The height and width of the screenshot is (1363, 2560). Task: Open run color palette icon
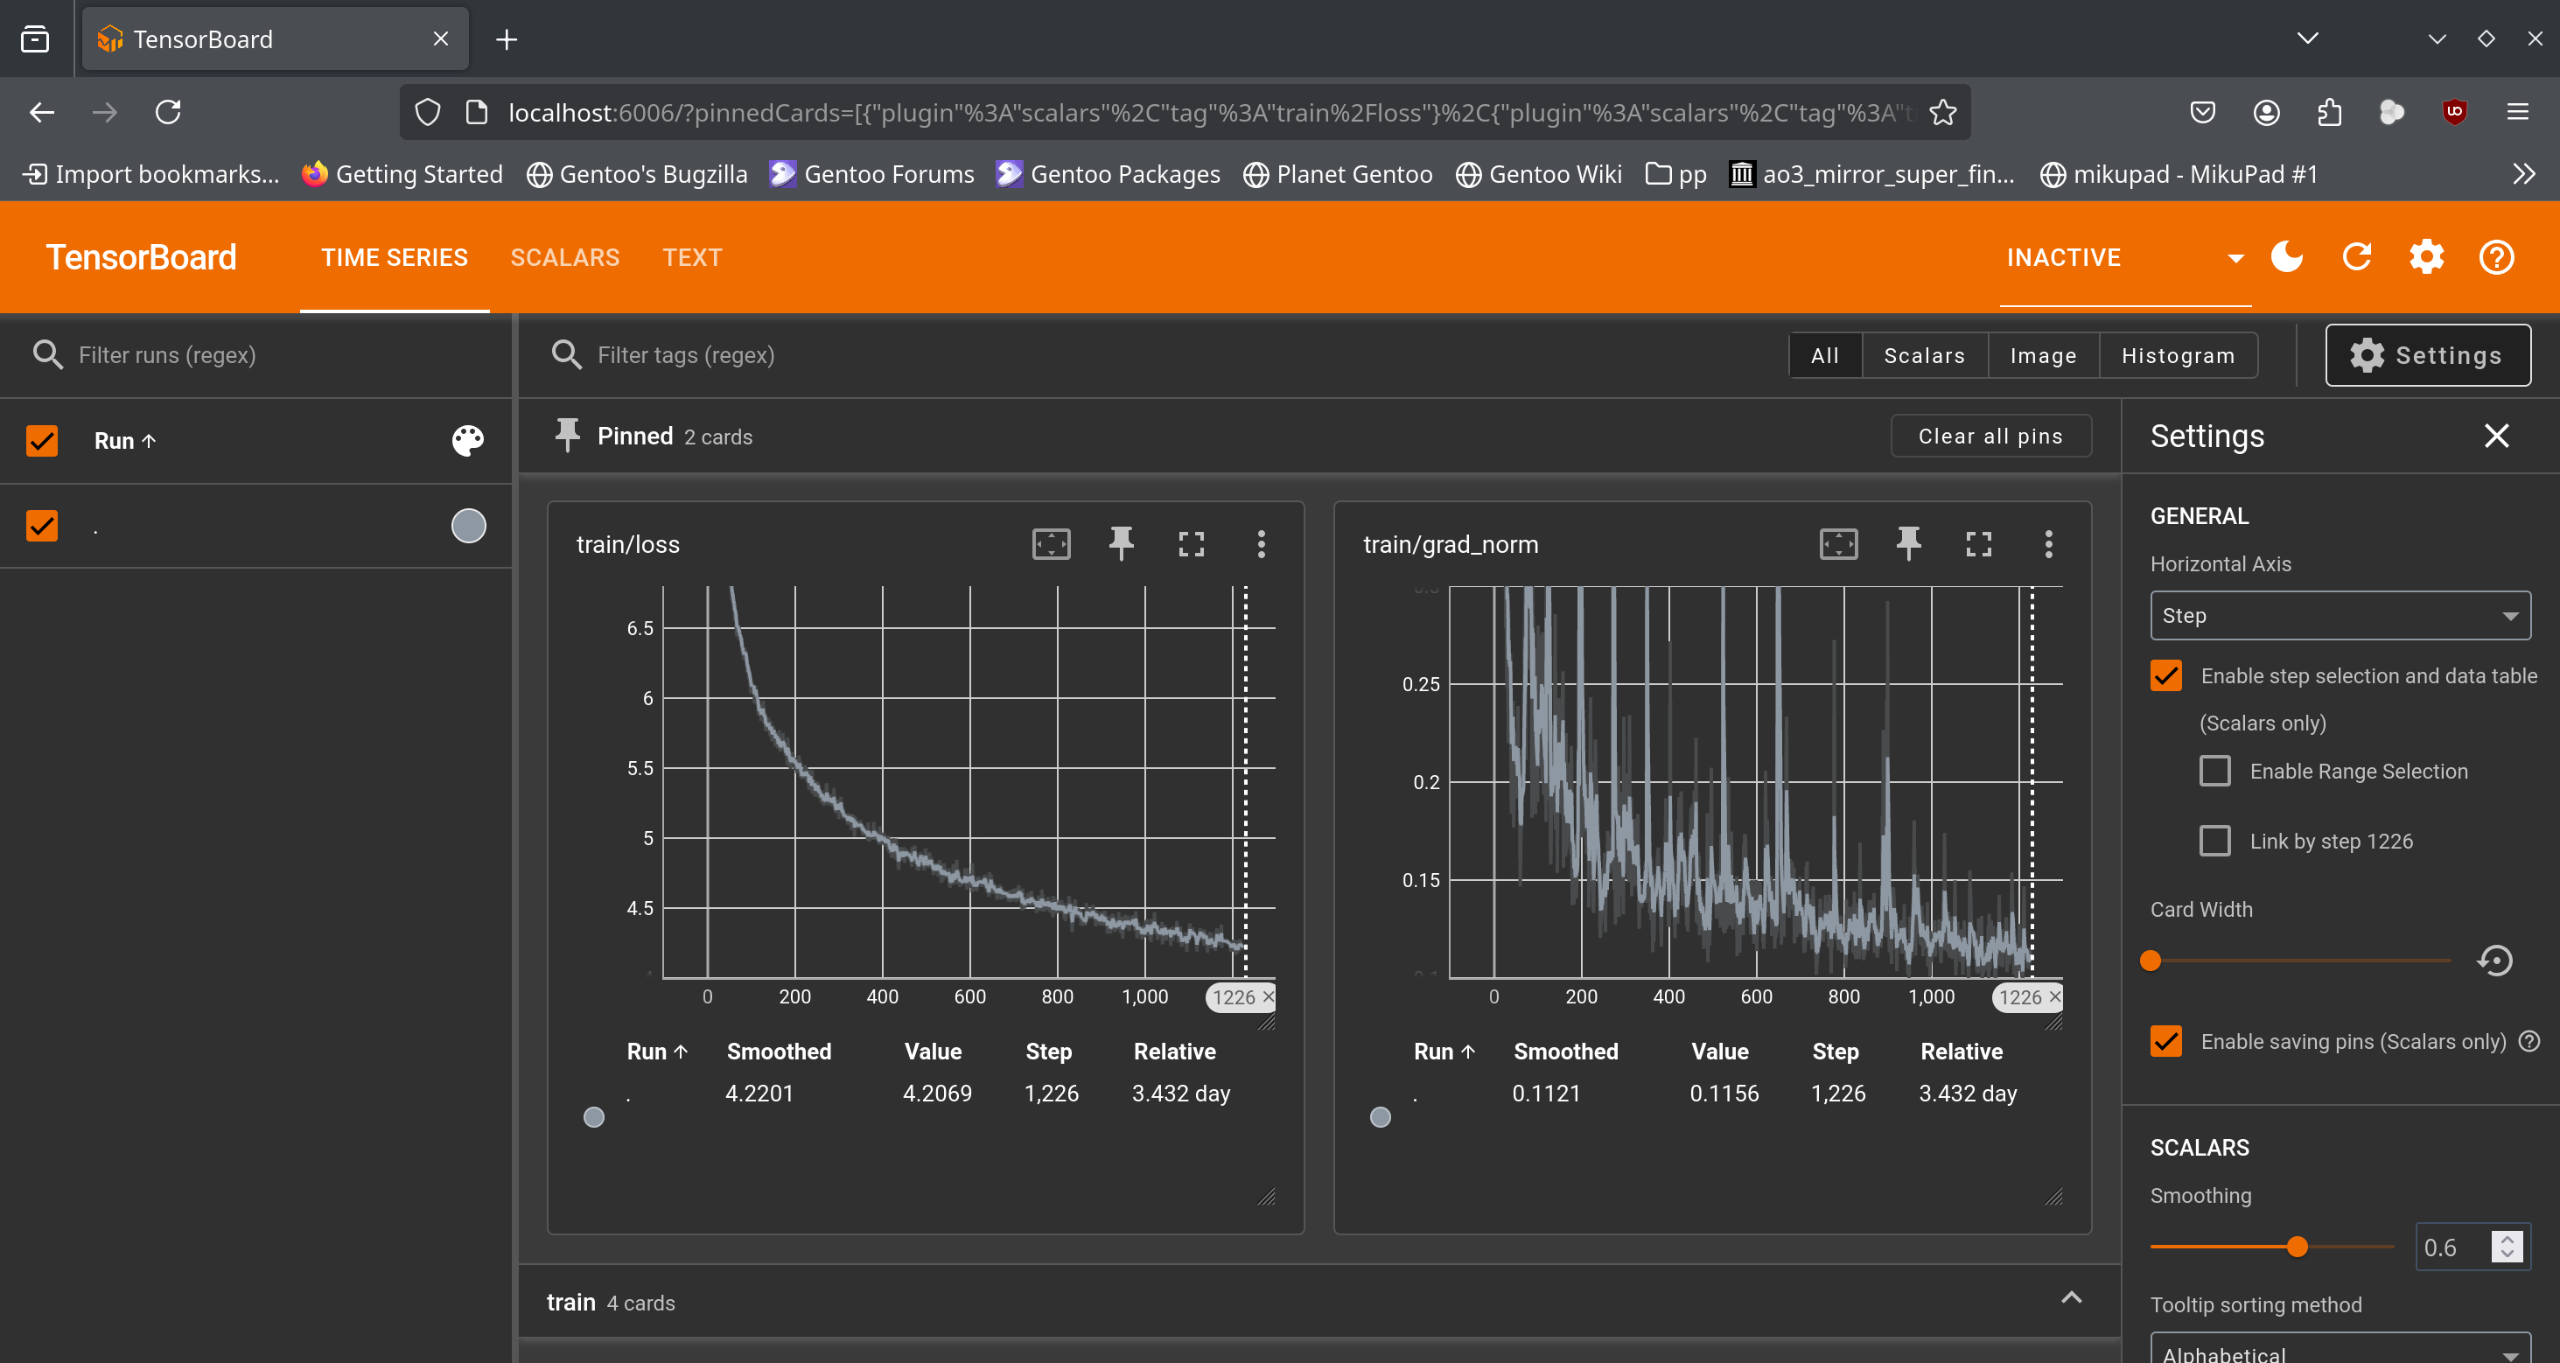(x=468, y=440)
